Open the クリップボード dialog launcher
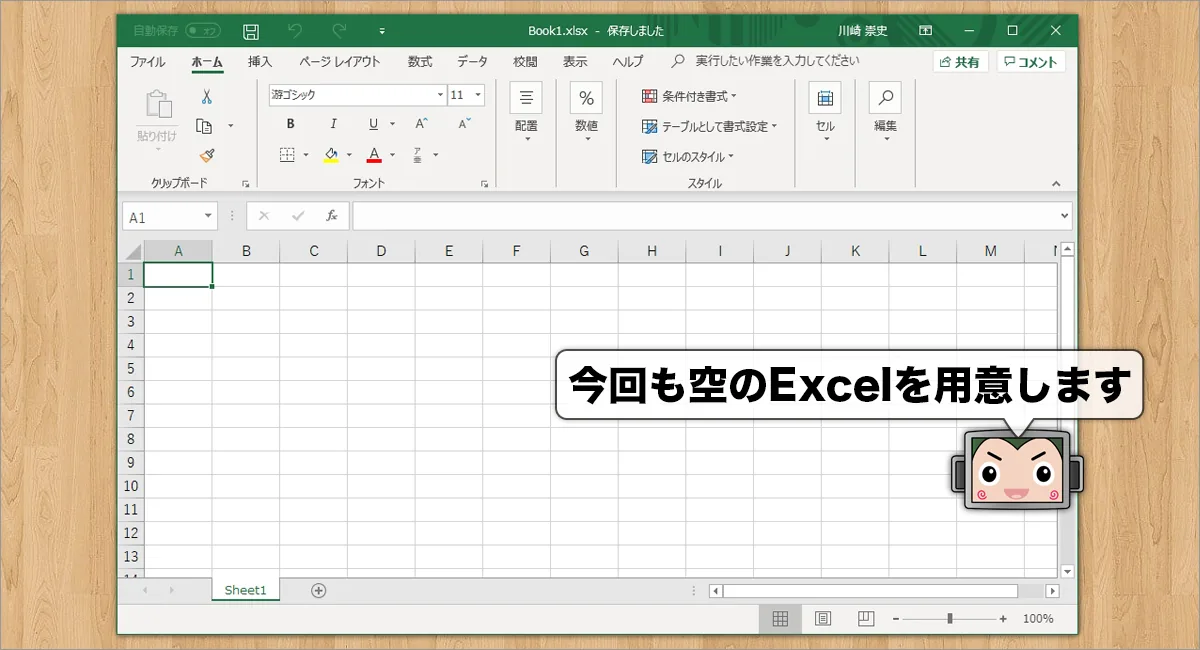Screen dimensions: 1200x650 coord(245,184)
